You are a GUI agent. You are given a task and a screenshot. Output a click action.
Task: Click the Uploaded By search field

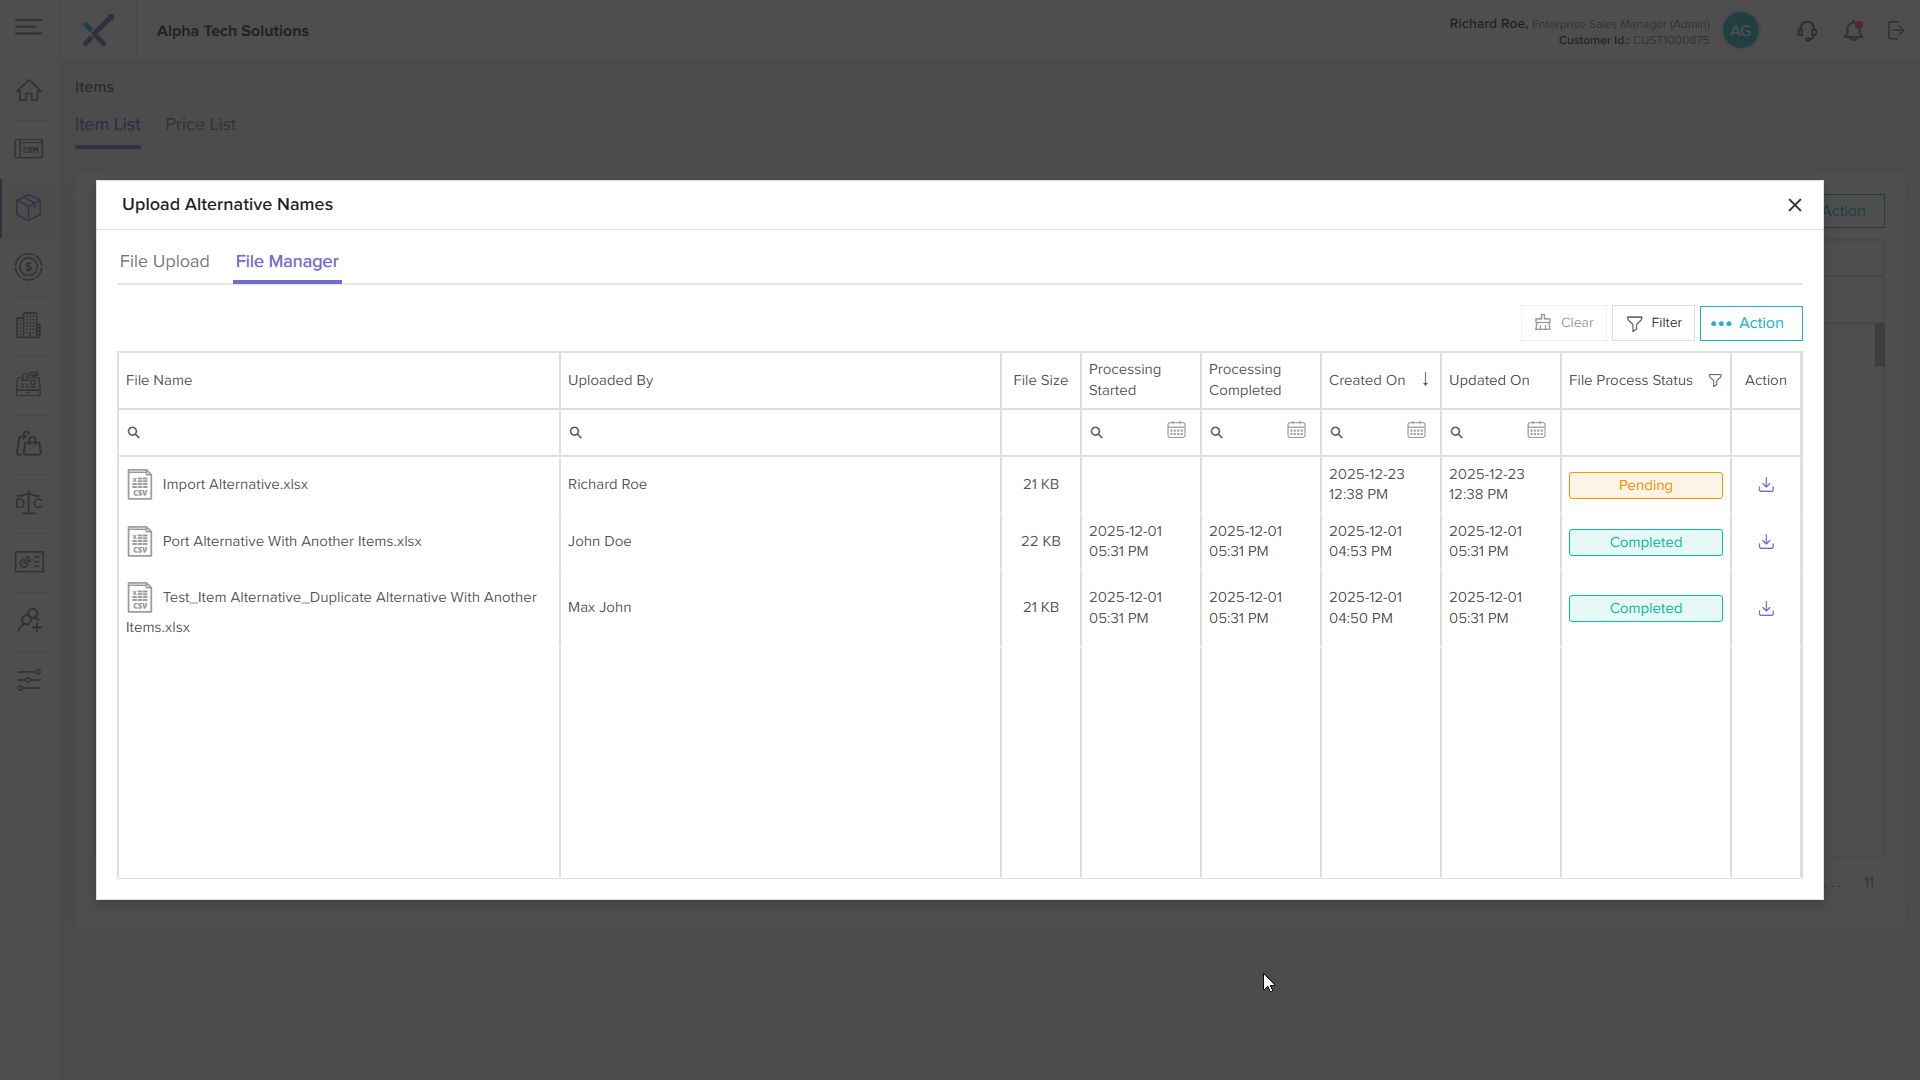[785, 432]
